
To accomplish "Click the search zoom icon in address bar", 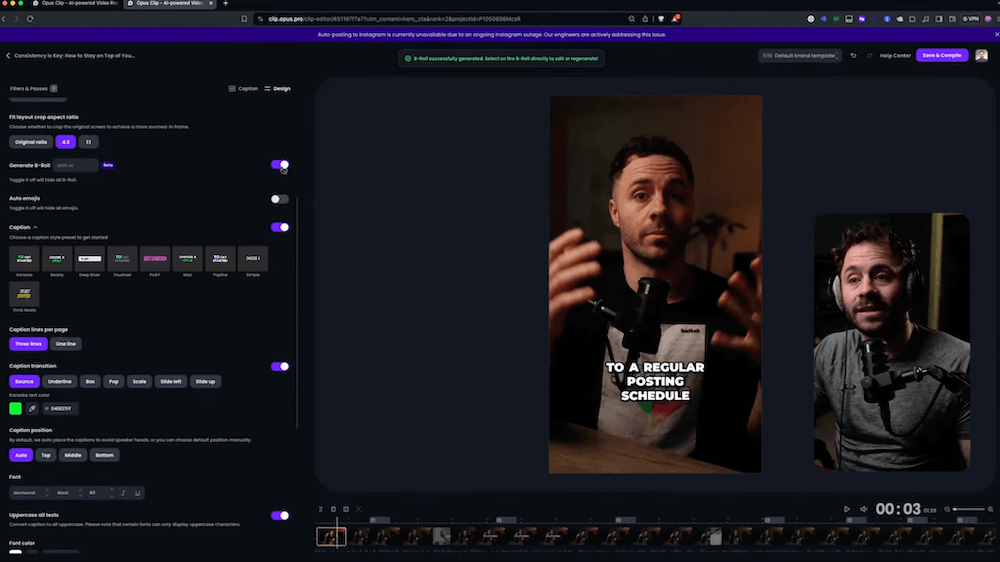I will click(631, 18).
